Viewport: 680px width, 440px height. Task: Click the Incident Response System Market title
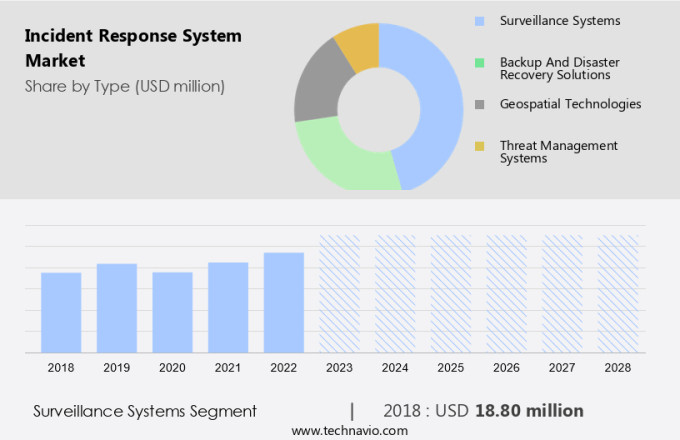point(133,48)
